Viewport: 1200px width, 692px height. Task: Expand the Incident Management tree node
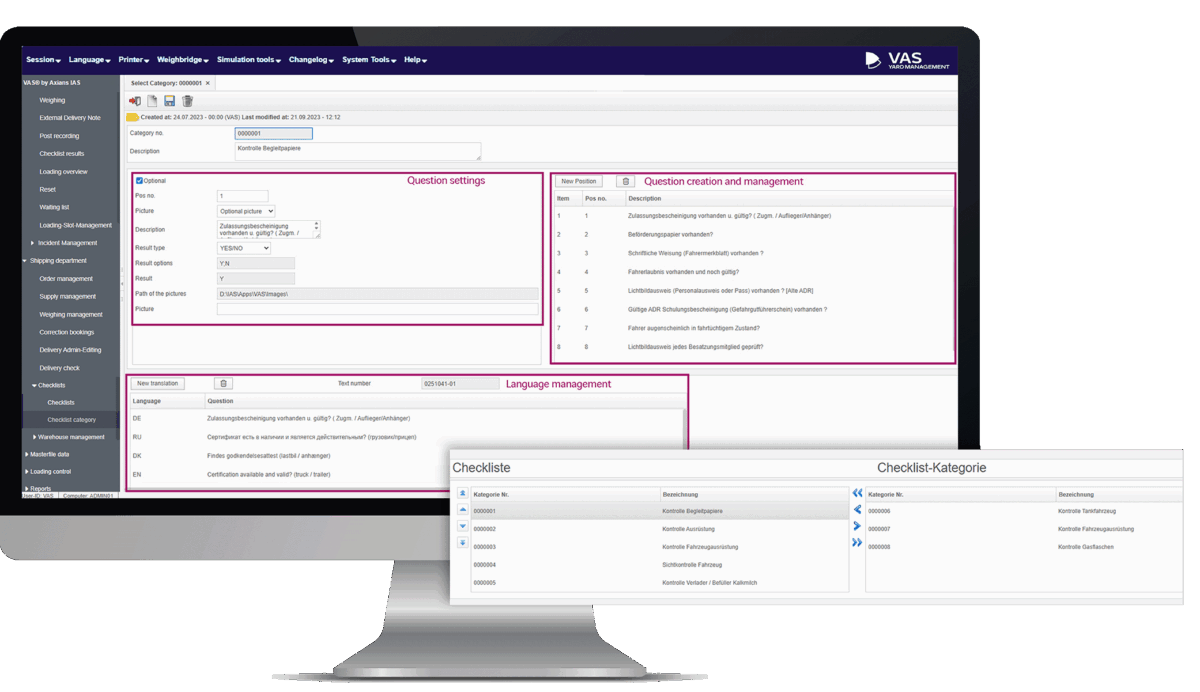[x=33, y=243]
